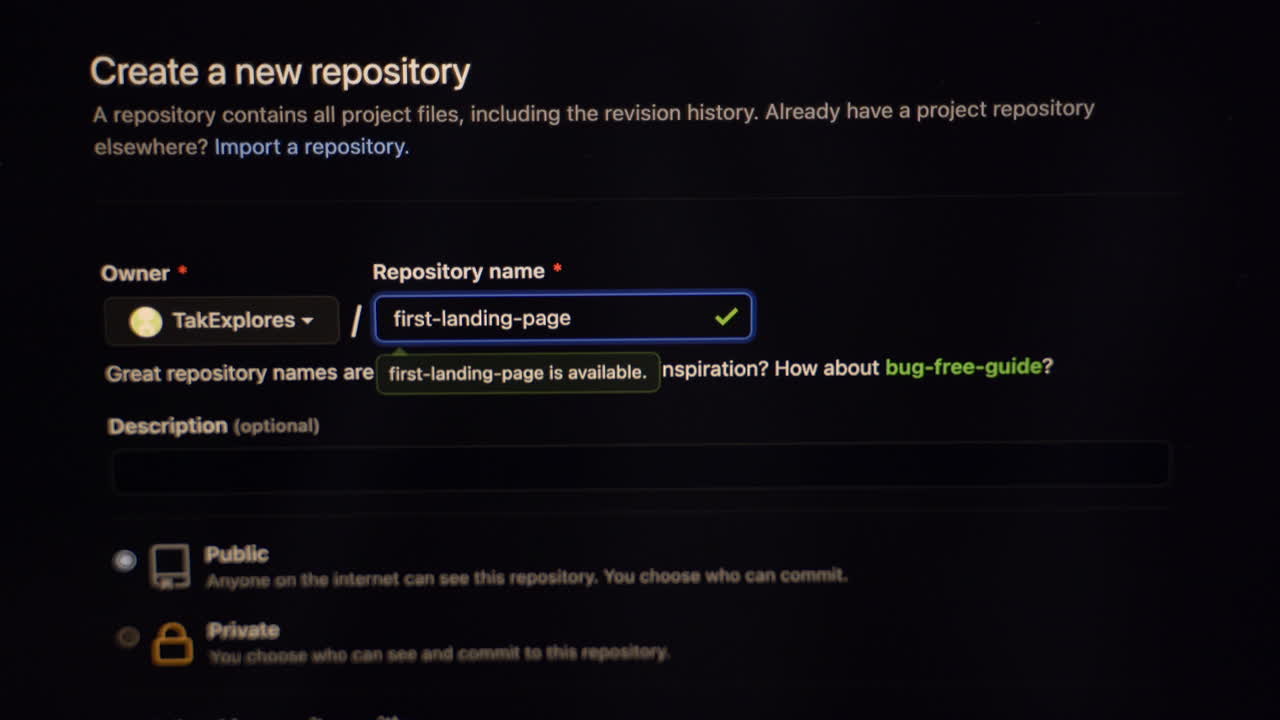
Task: Click the Owner field label
Action: tap(134, 272)
